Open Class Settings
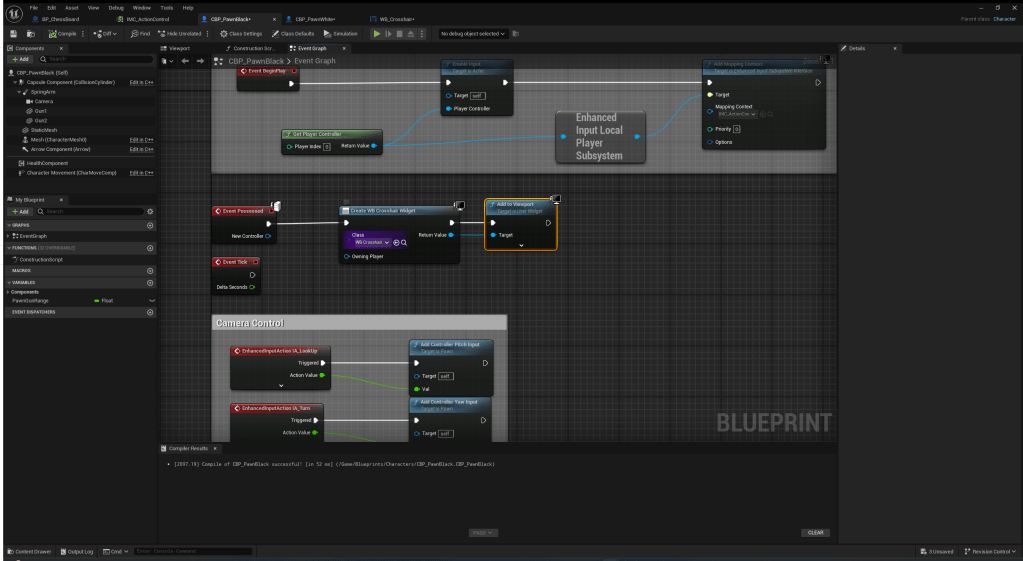 click(x=241, y=34)
